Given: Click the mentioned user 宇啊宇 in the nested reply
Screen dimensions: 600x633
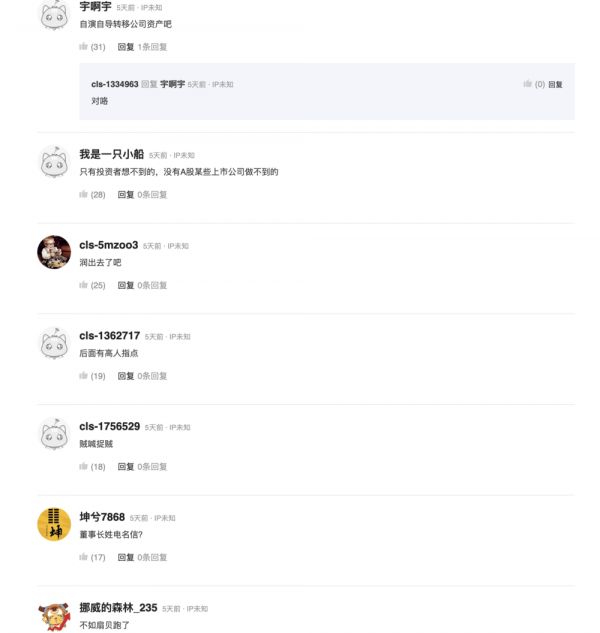Looking at the screenshot, I should coord(172,85).
